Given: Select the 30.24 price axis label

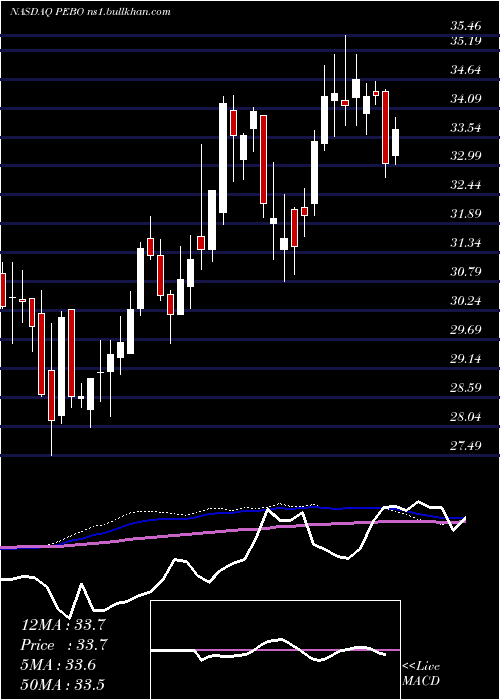Looking at the screenshot, I should click(466, 300).
